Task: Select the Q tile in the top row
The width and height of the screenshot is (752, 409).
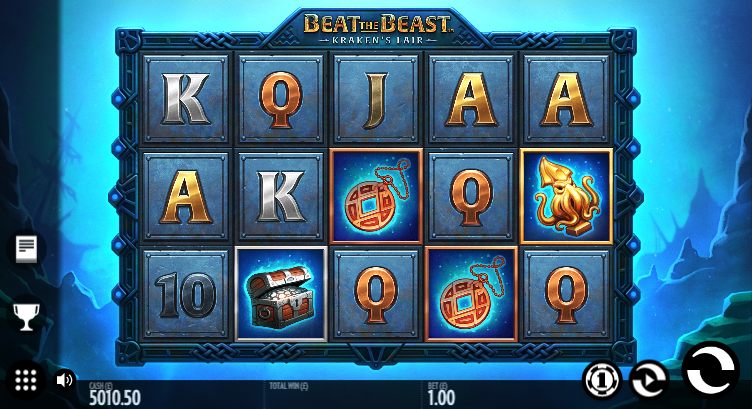Action: point(281,99)
